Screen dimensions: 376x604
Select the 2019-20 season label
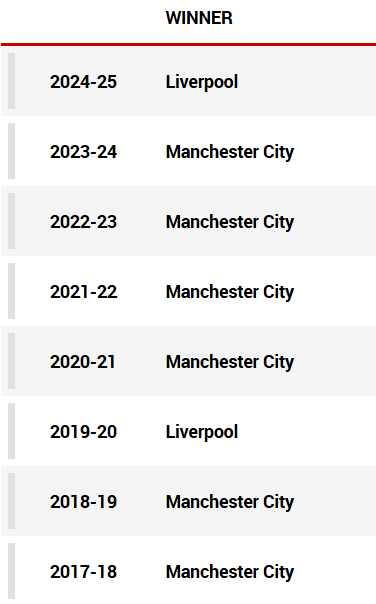tap(83, 432)
